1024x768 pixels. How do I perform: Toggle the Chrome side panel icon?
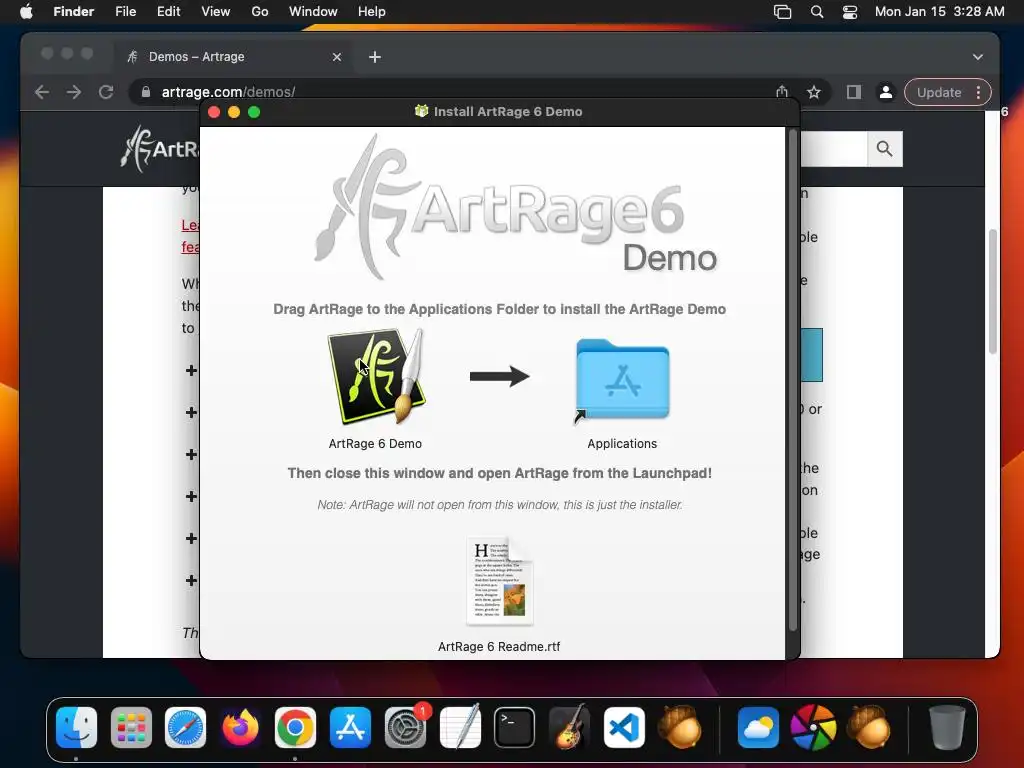click(854, 92)
